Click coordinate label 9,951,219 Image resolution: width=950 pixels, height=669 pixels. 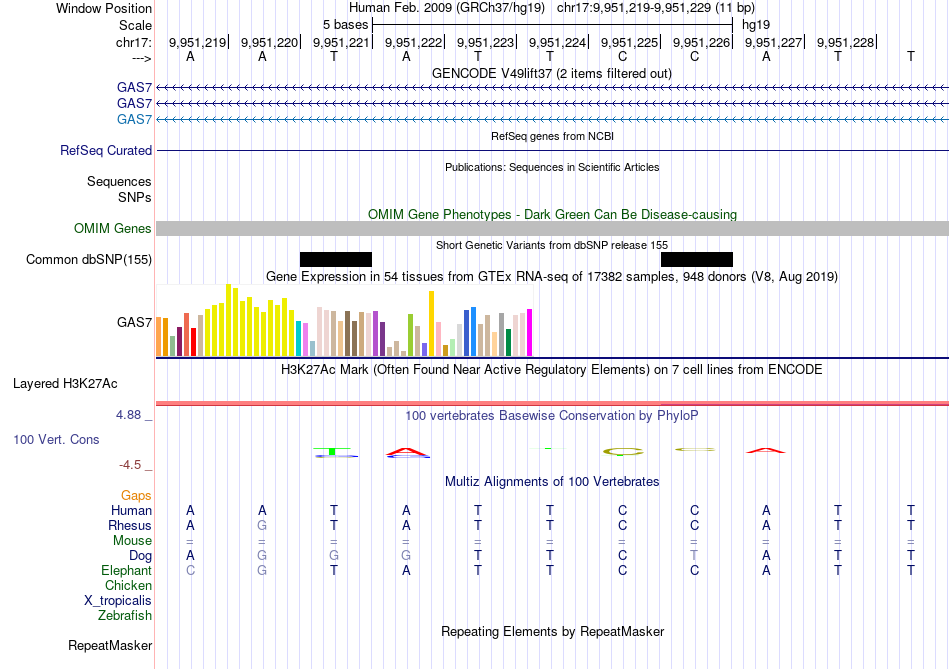198,42
